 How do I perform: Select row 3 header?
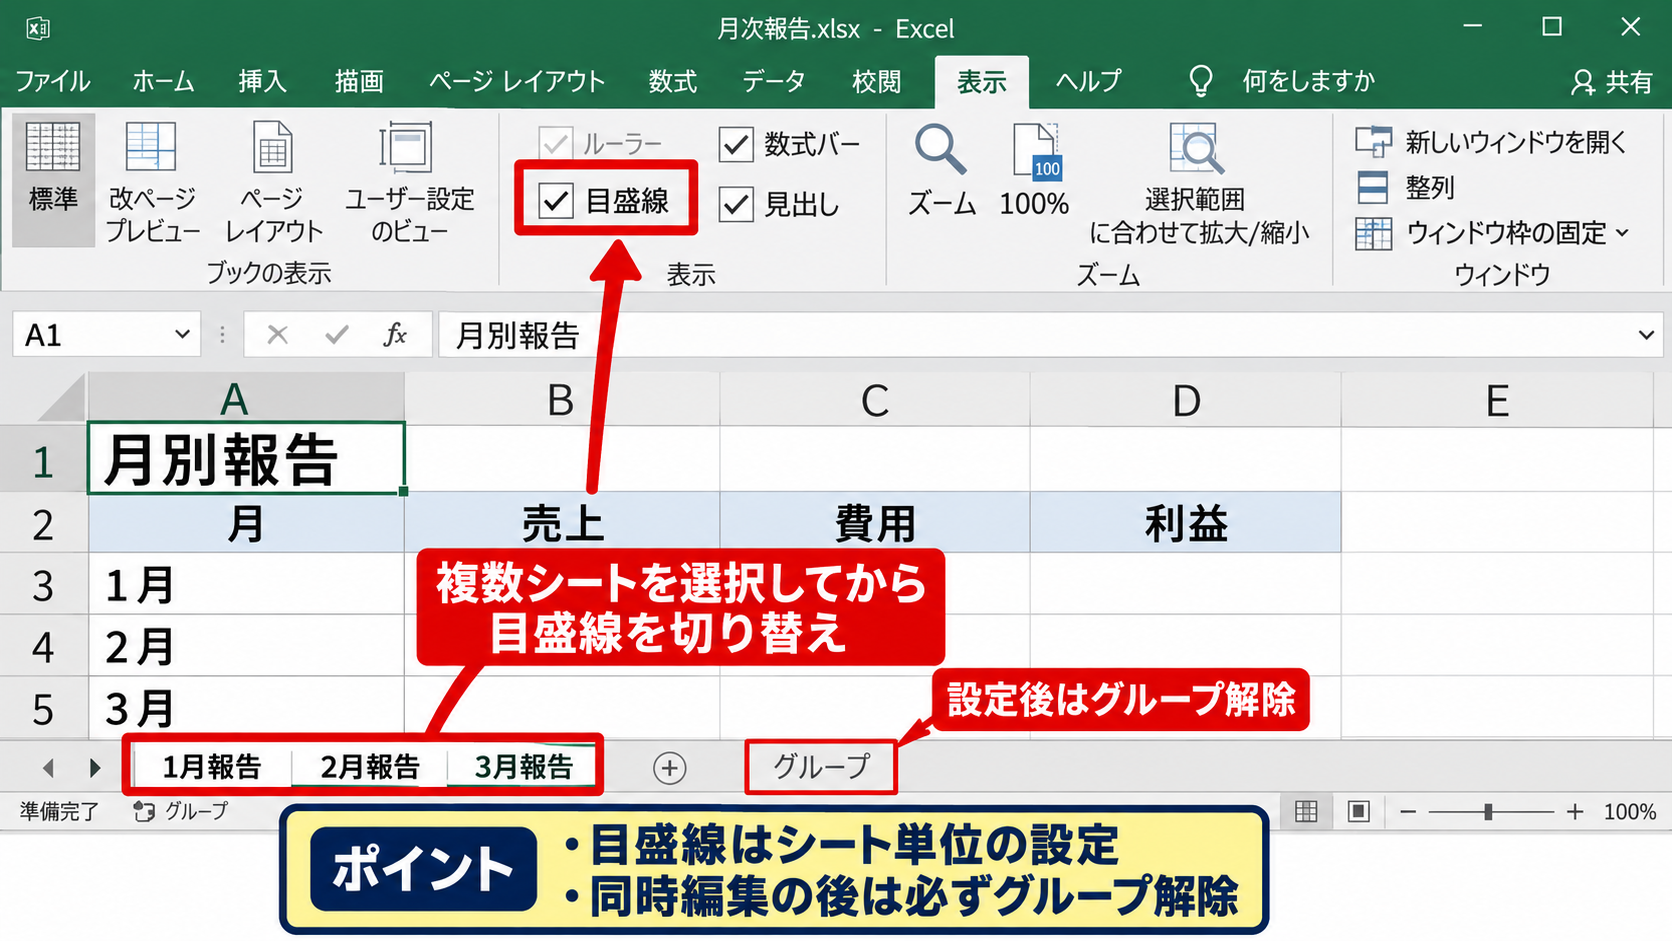click(43, 584)
